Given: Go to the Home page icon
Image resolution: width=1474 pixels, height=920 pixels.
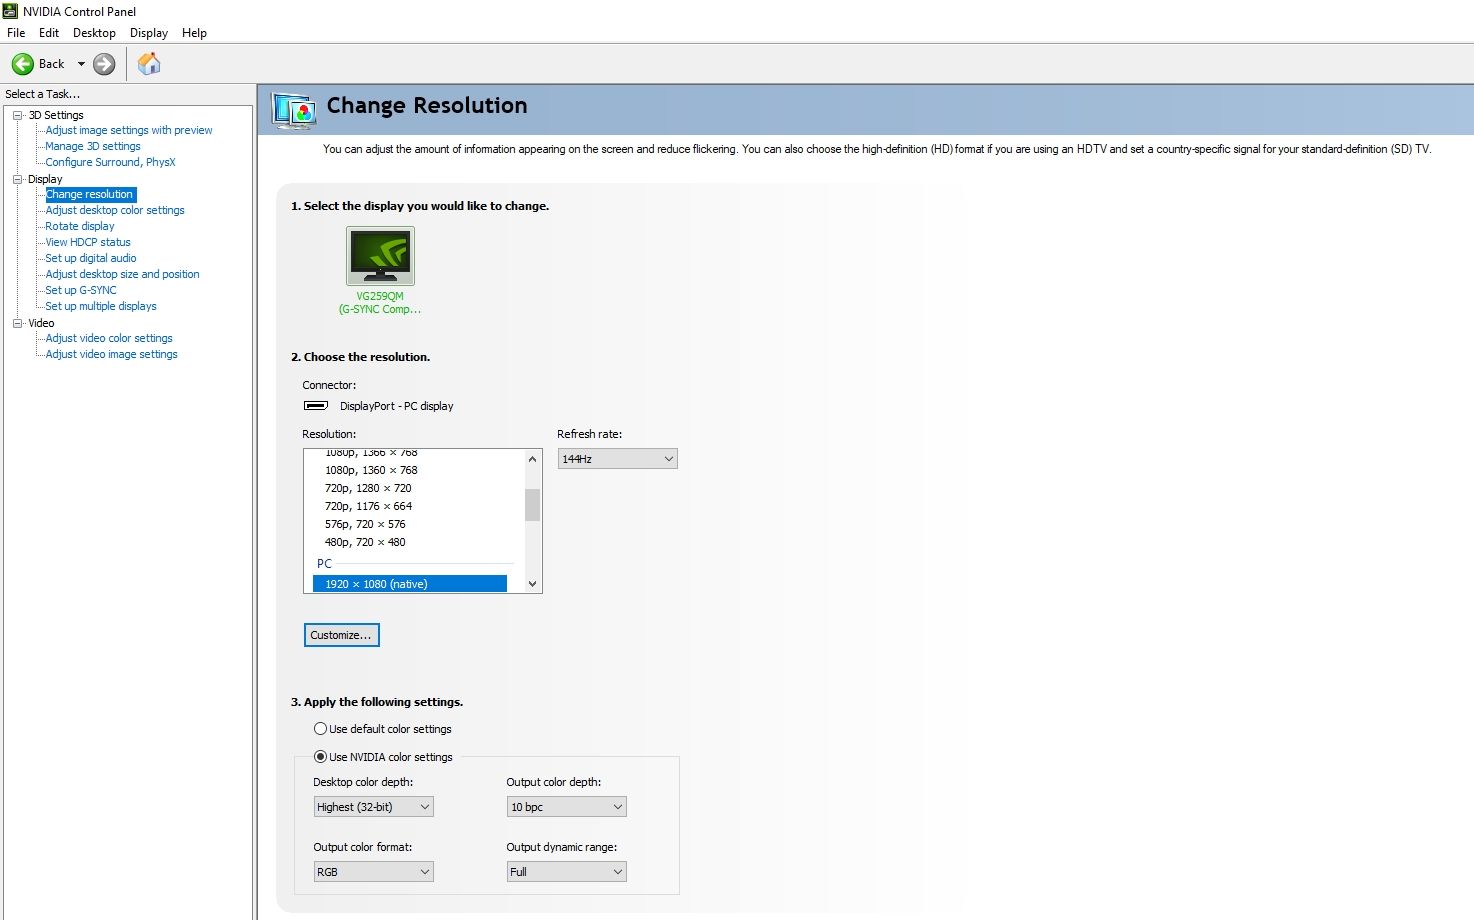Looking at the screenshot, I should point(149,64).
